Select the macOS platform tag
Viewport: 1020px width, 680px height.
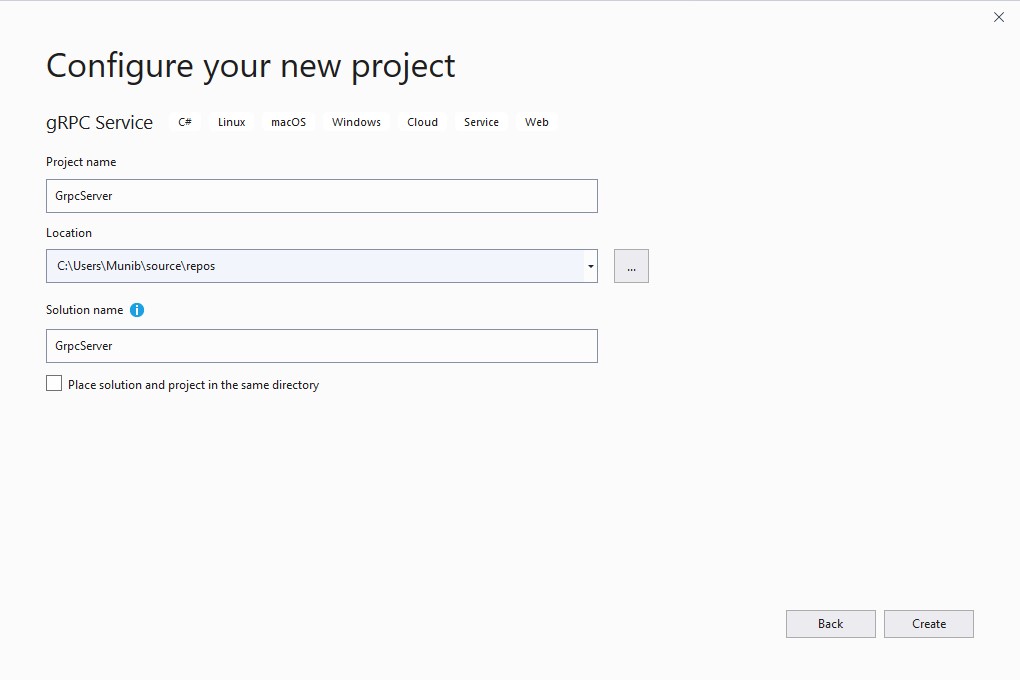[x=288, y=121]
